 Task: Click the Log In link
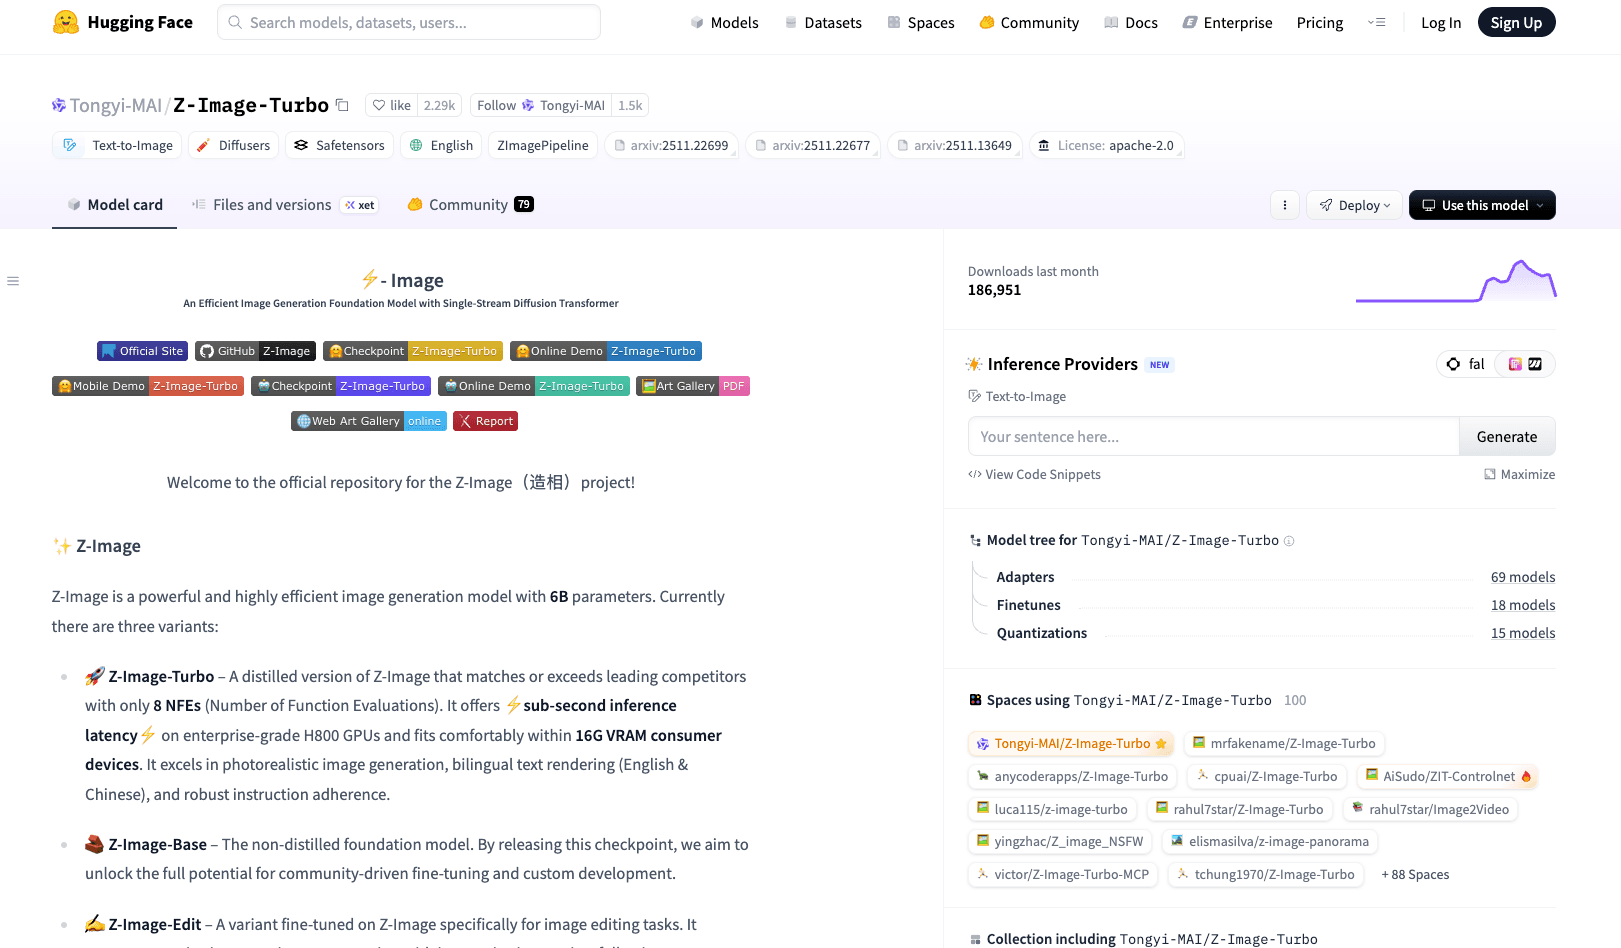click(x=1441, y=22)
